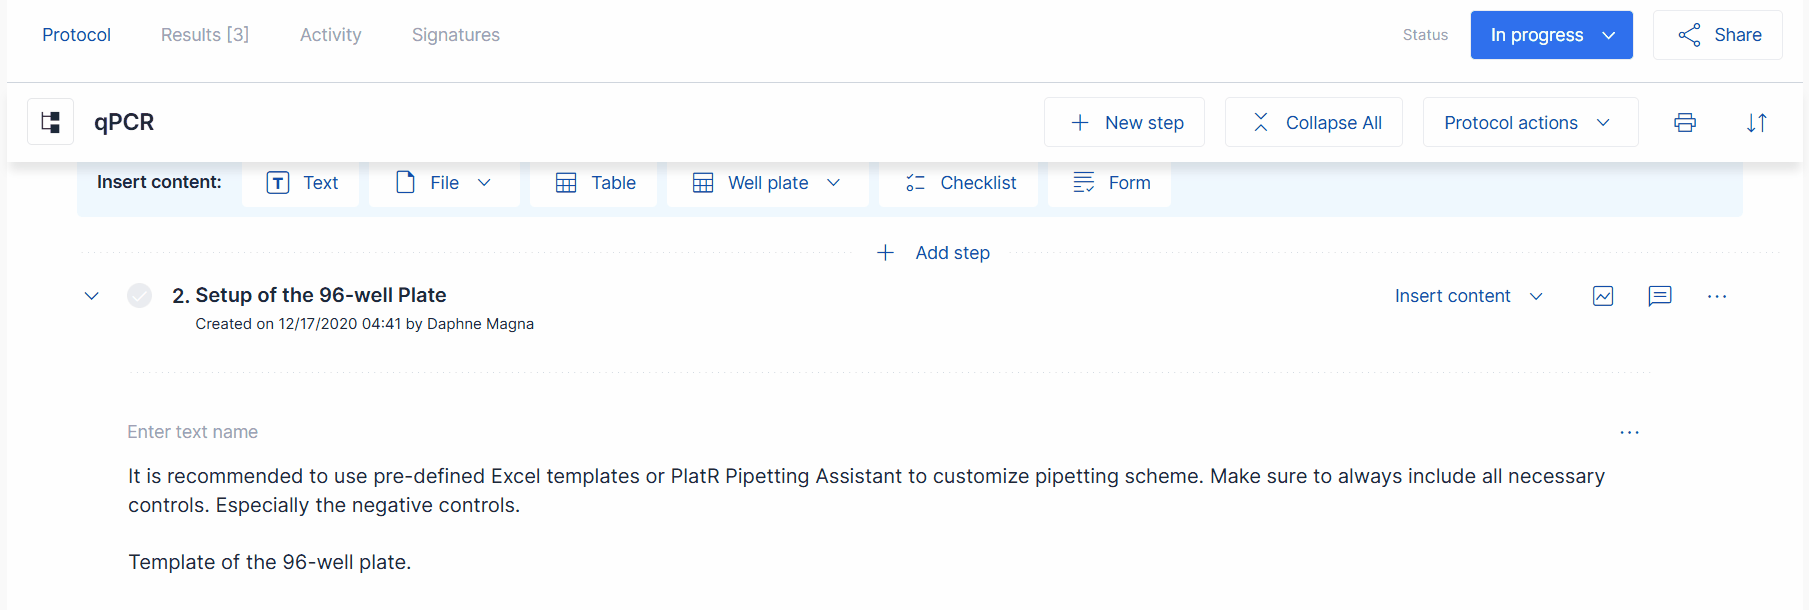The width and height of the screenshot is (1809, 610).
Task: Switch to the Results tab
Action: [205, 35]
